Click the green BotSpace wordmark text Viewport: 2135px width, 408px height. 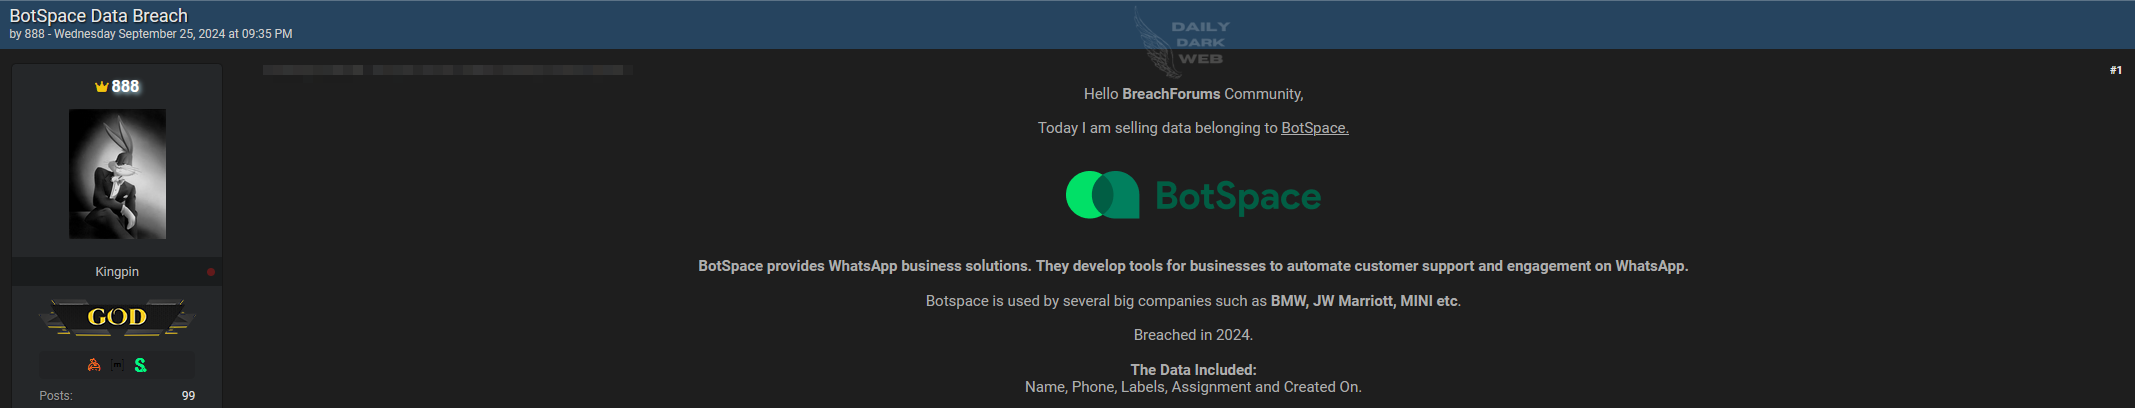tap(1238, 196)
